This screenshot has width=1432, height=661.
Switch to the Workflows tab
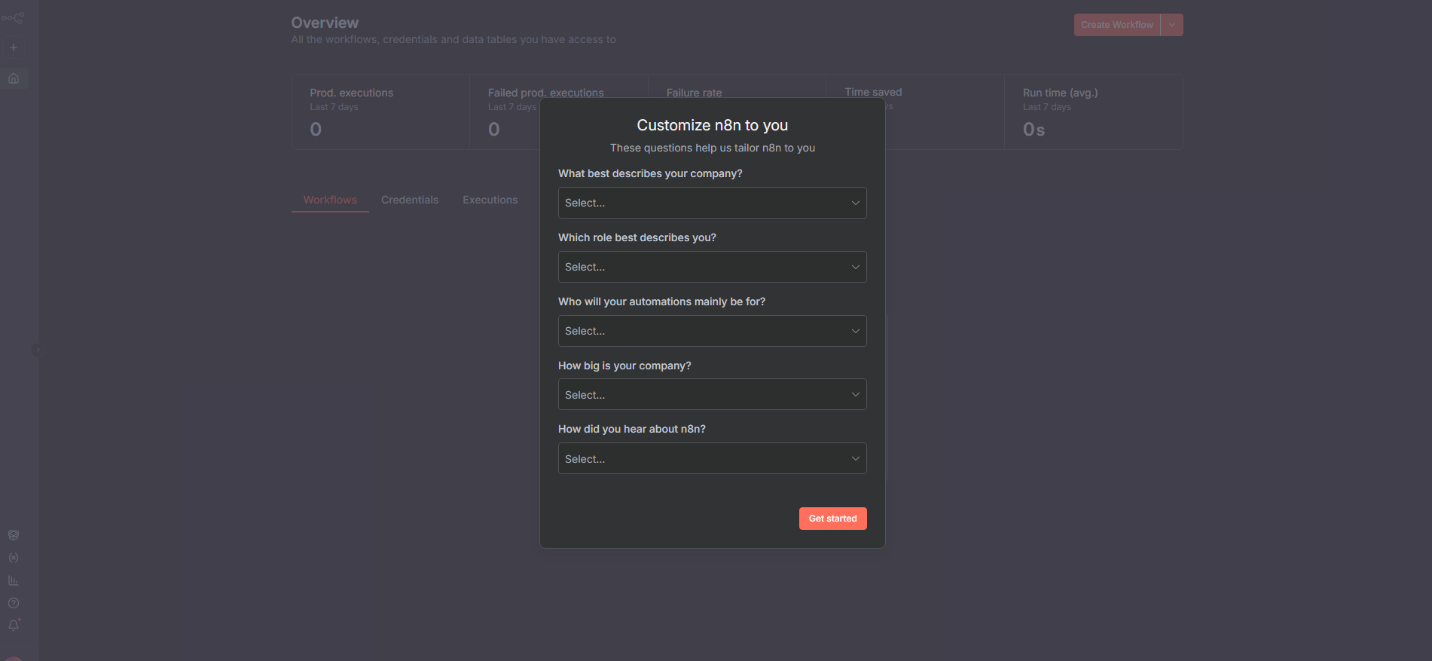(330, 200)
